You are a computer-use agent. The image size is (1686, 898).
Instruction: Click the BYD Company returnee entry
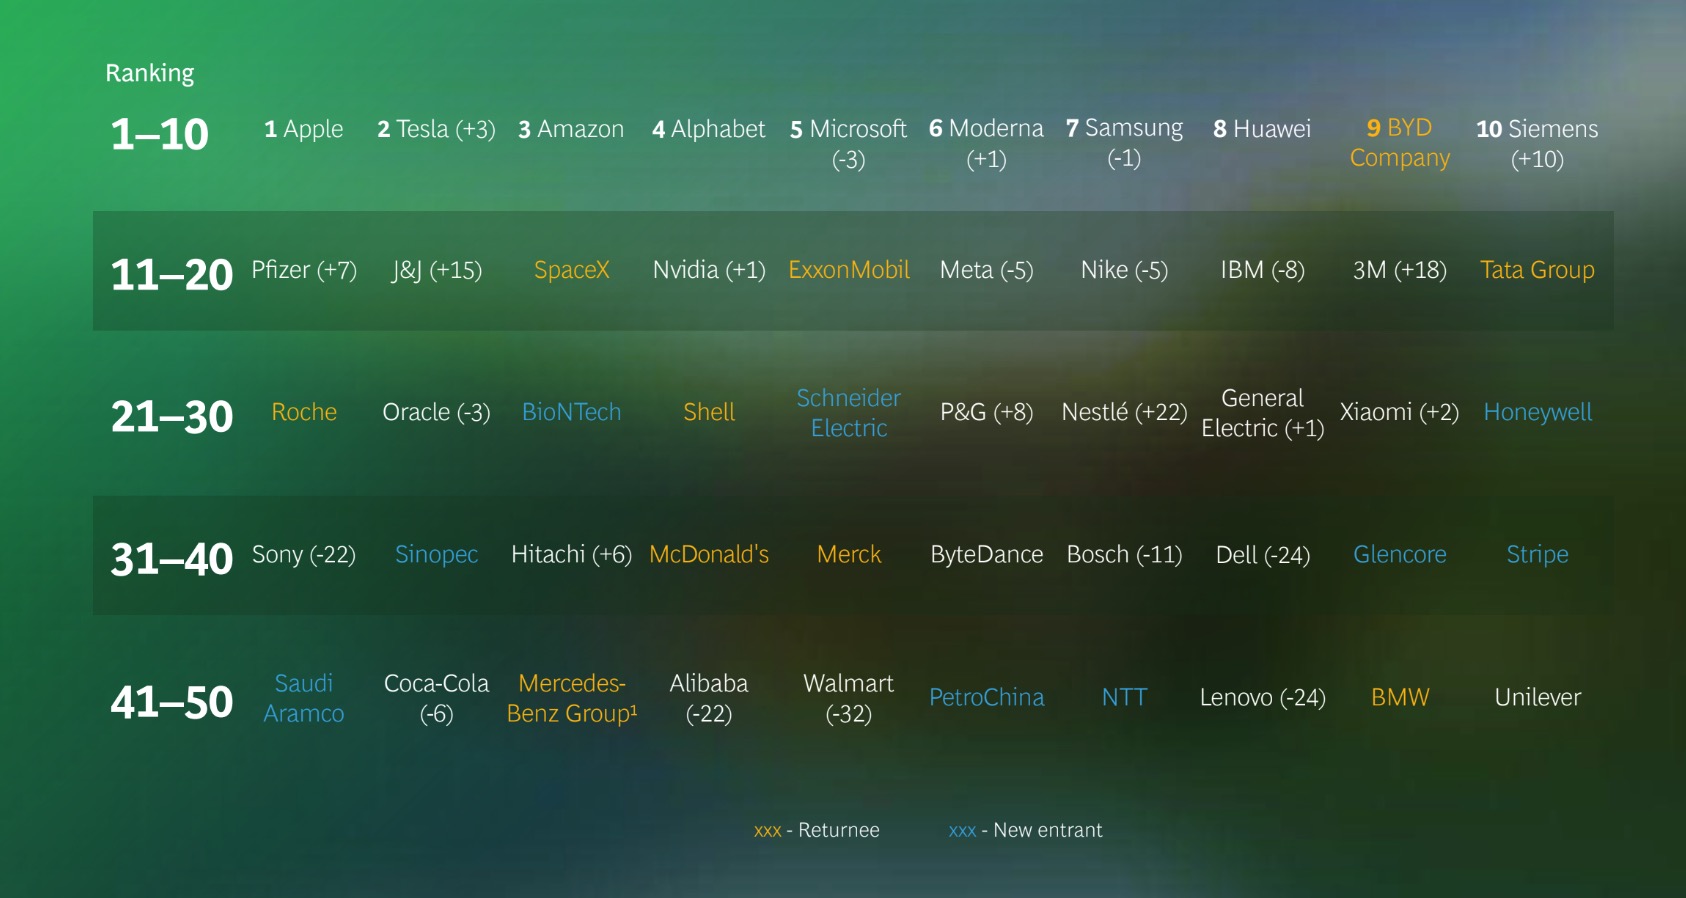(1399, 143)
